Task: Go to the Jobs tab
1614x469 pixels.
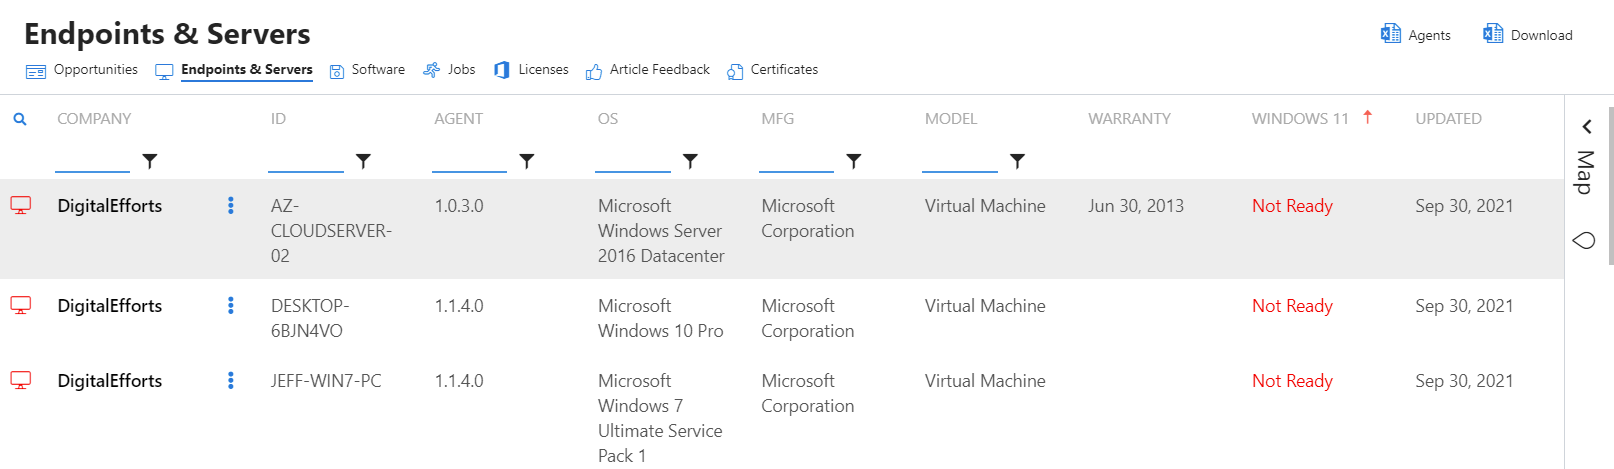Action: (449, 70)
